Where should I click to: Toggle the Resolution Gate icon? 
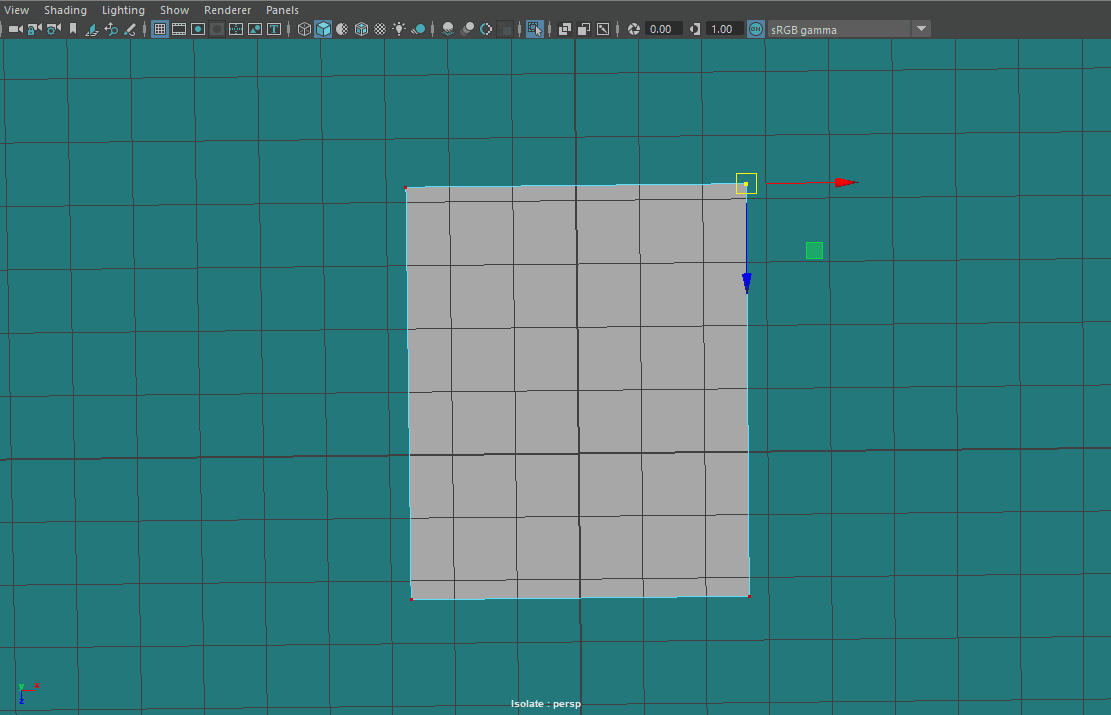tap(198, 29)
